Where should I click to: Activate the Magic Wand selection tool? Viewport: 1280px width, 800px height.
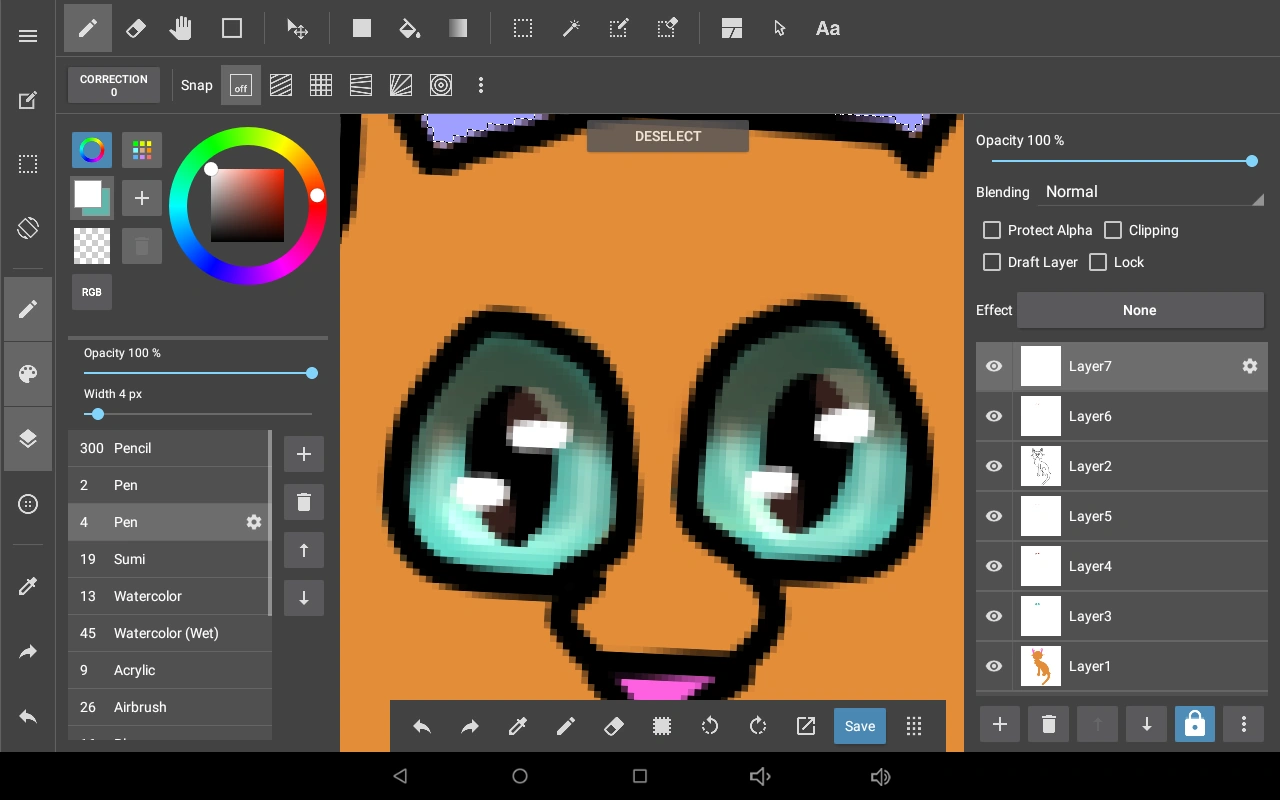[x=571, y=29]
